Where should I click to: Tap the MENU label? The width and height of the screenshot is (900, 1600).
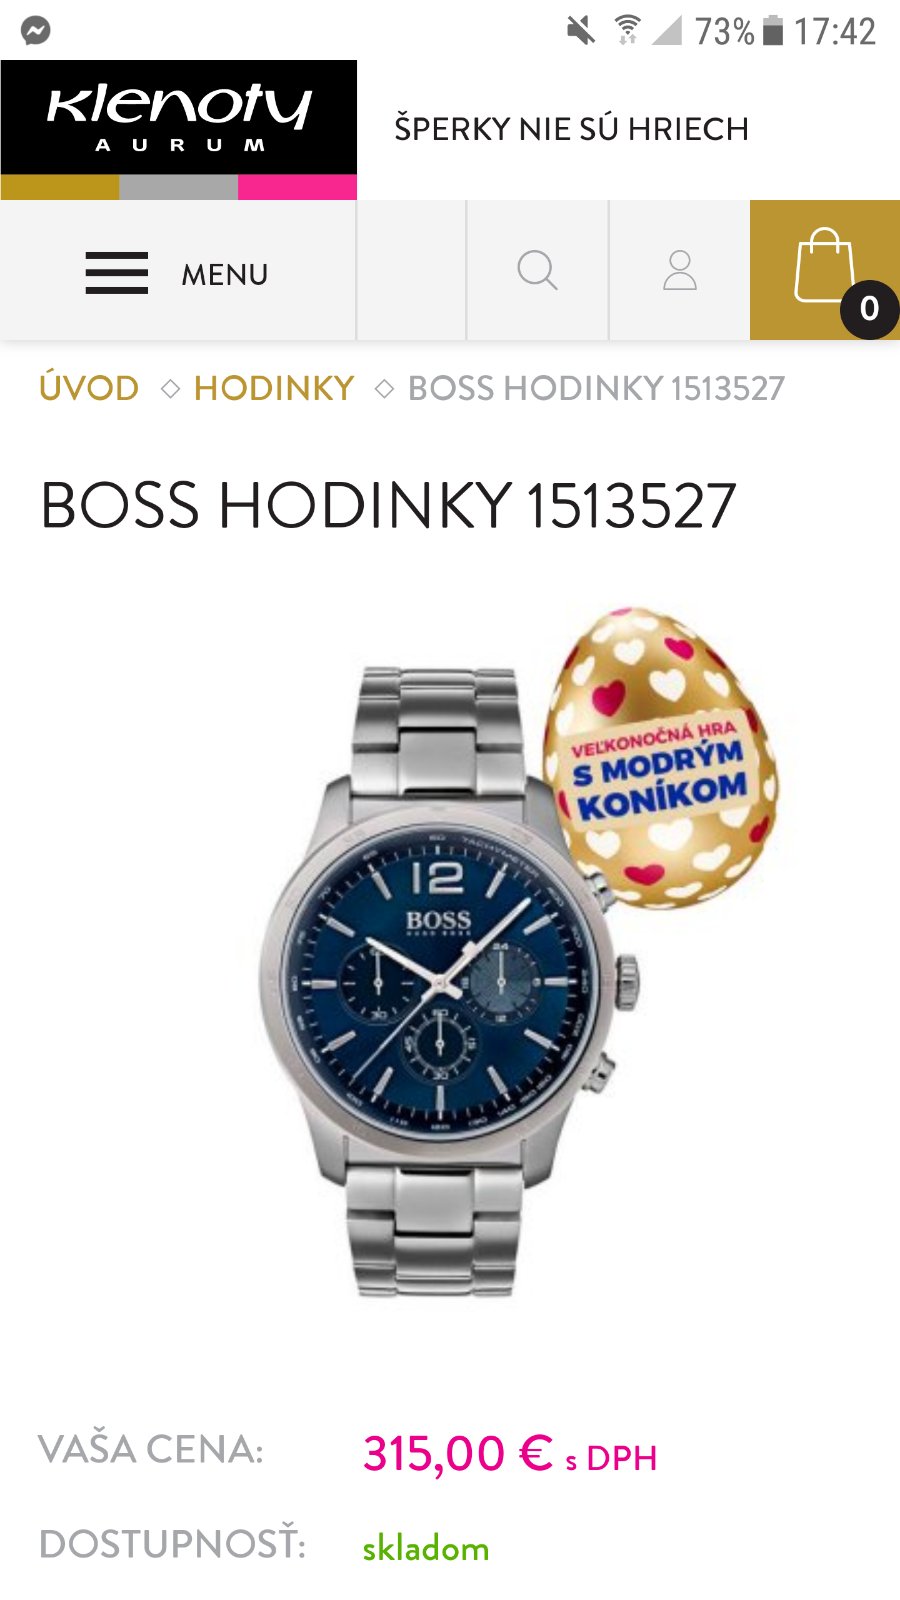[225, 274]
